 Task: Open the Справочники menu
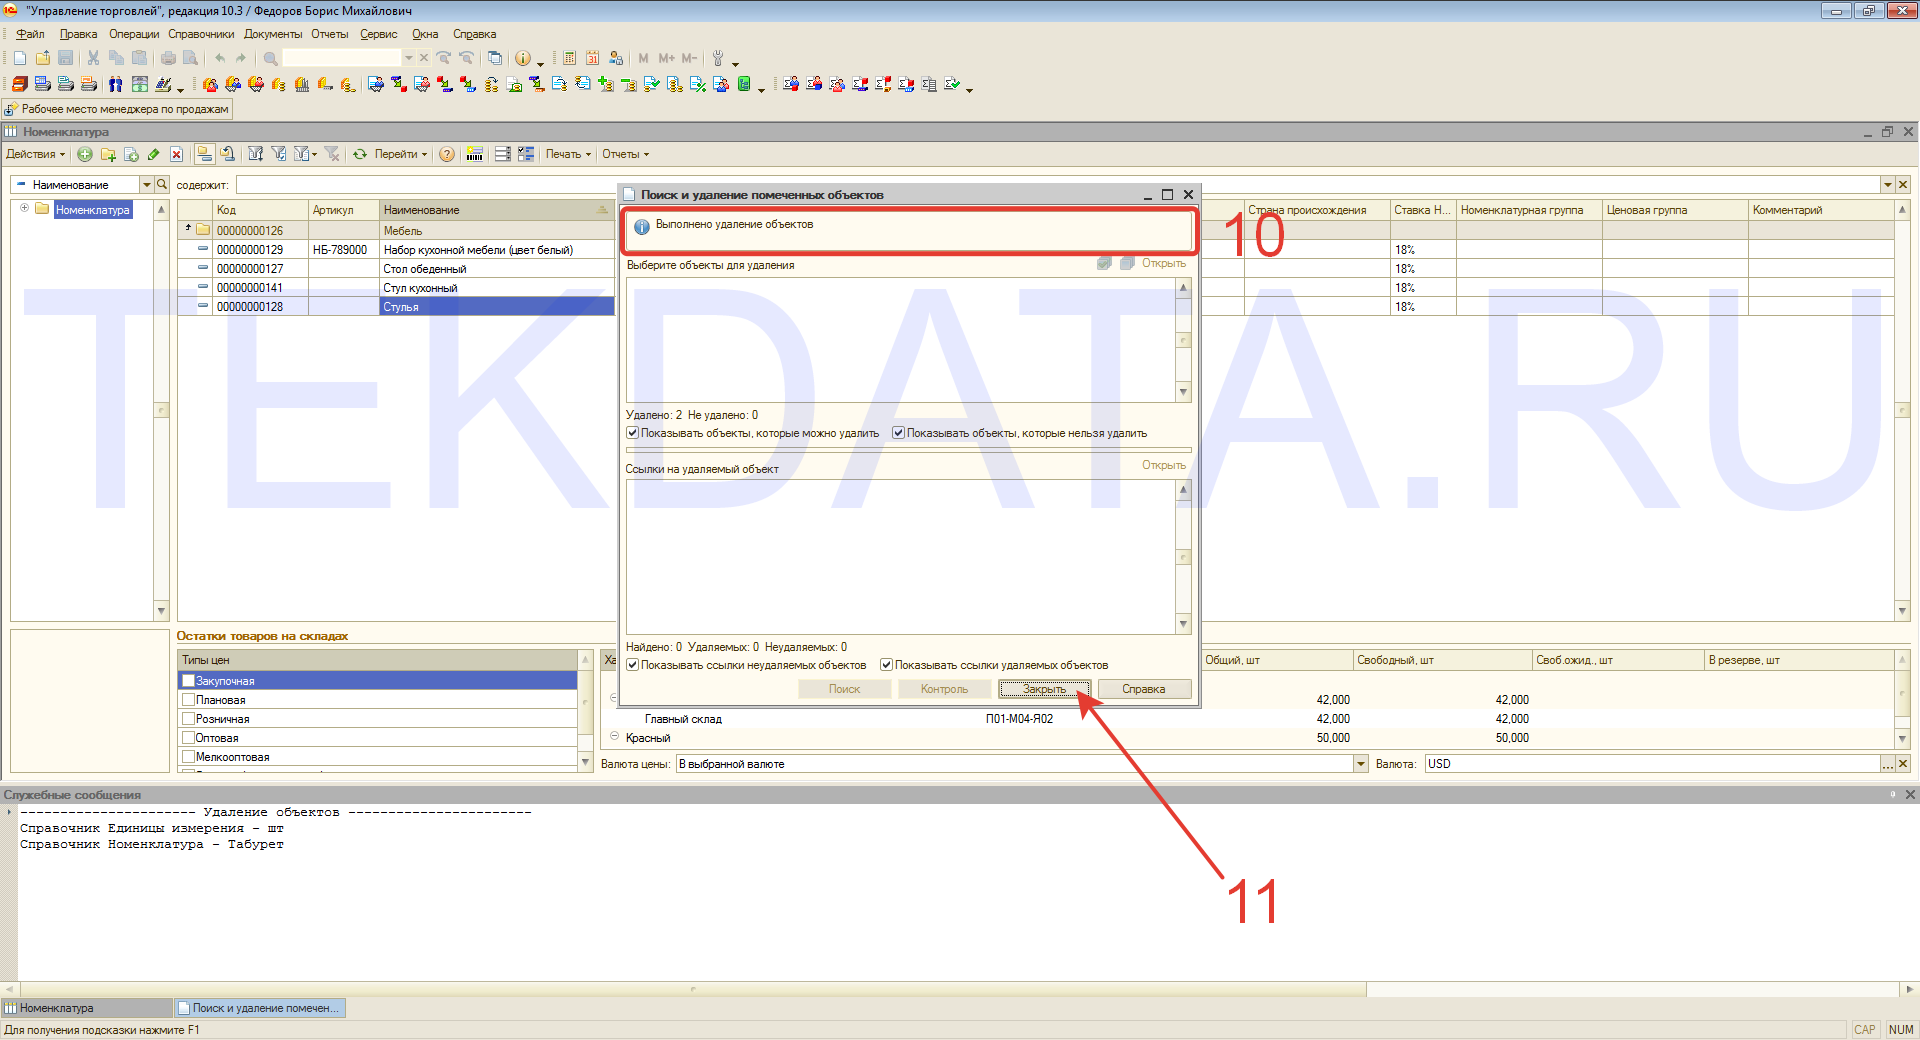coord(201,34)
